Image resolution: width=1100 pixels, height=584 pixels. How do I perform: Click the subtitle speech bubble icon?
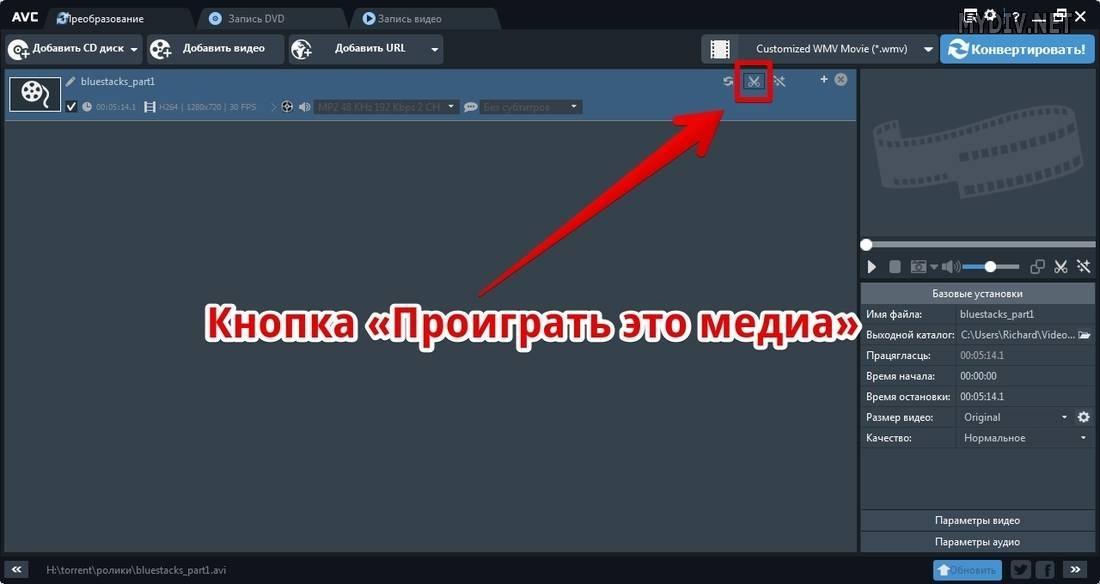[471, 107]
